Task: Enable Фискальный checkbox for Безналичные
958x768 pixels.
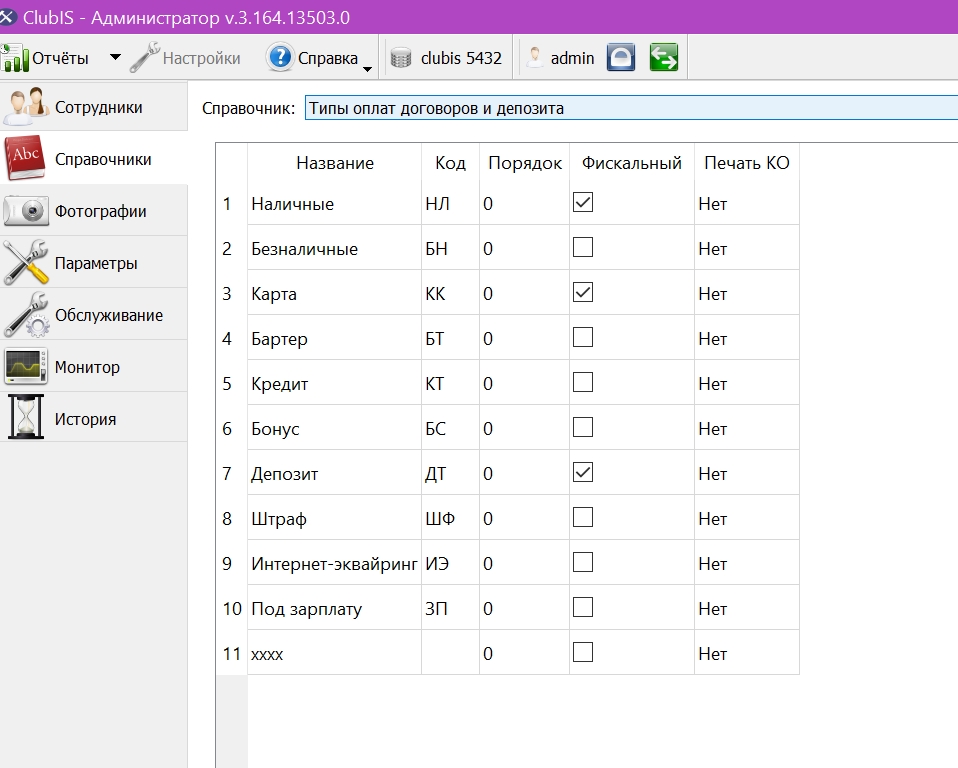Action: pos(583,247)
